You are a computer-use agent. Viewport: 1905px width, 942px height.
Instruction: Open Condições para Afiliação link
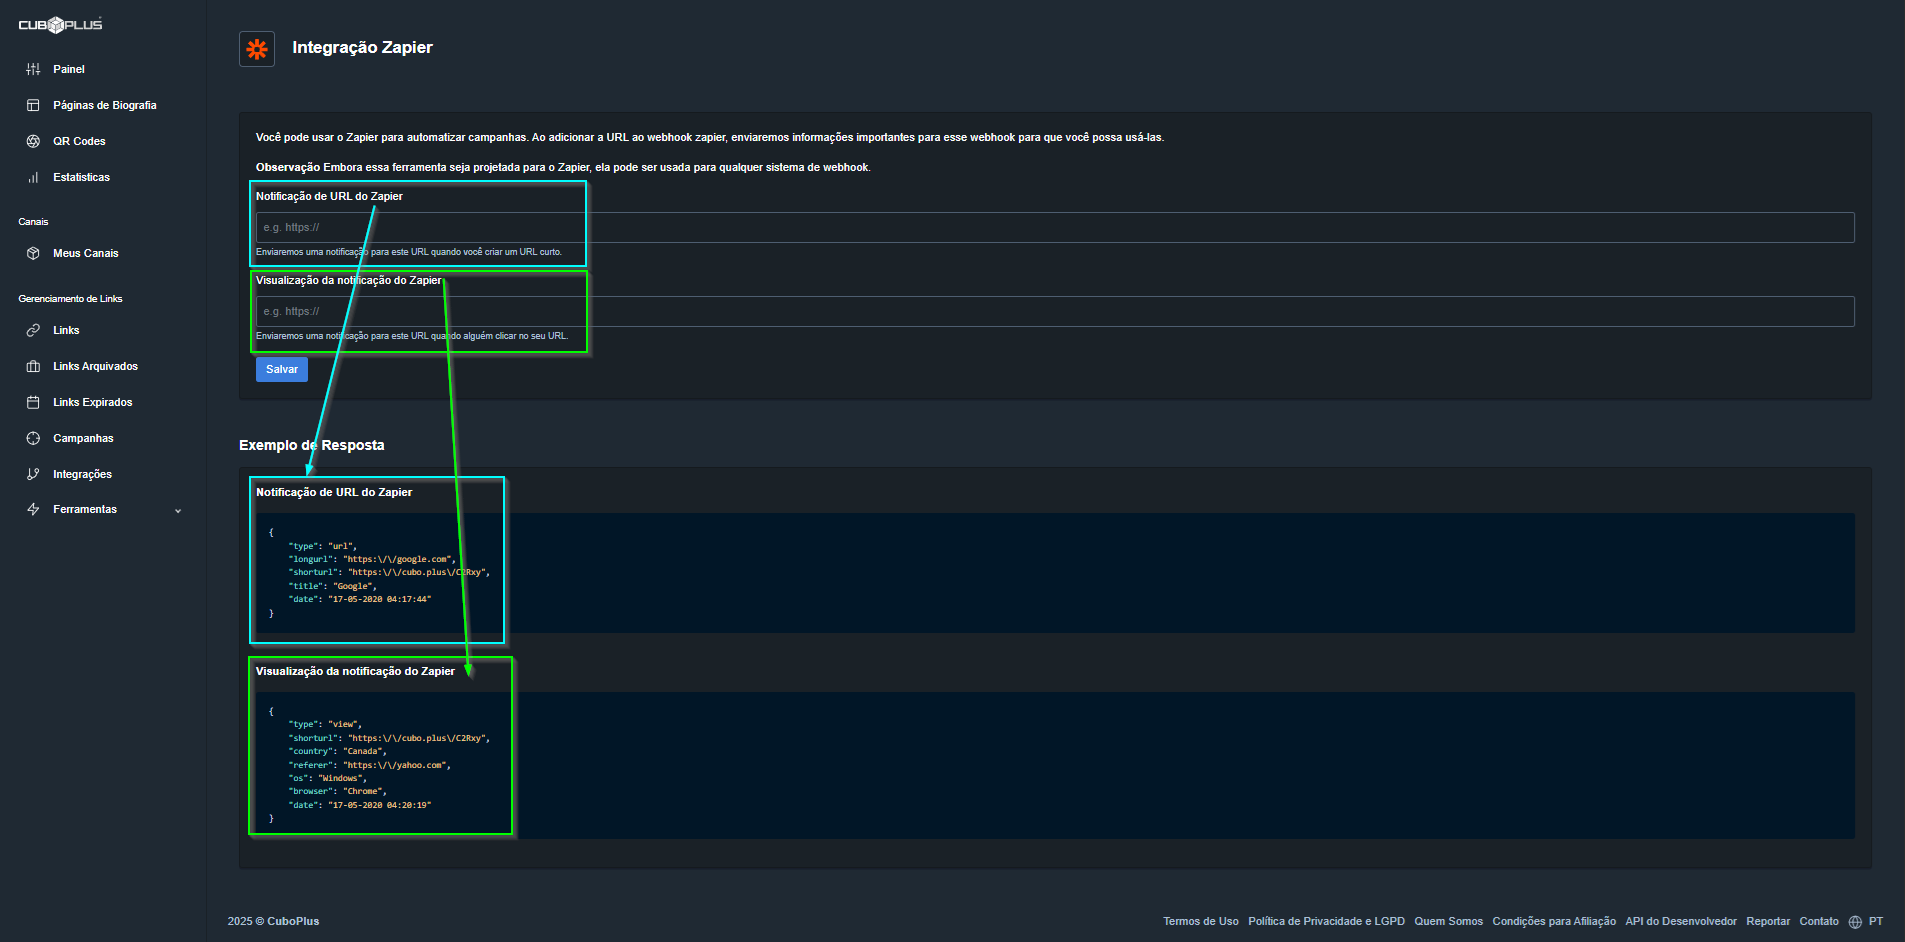click(1554, 921)
